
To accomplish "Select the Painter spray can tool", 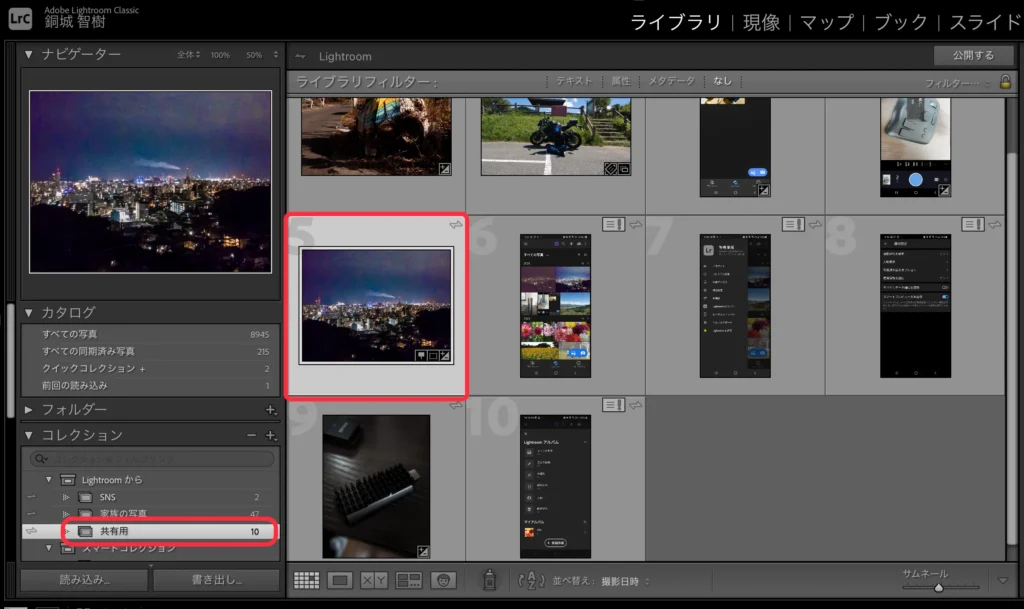I will click(489, 580).
